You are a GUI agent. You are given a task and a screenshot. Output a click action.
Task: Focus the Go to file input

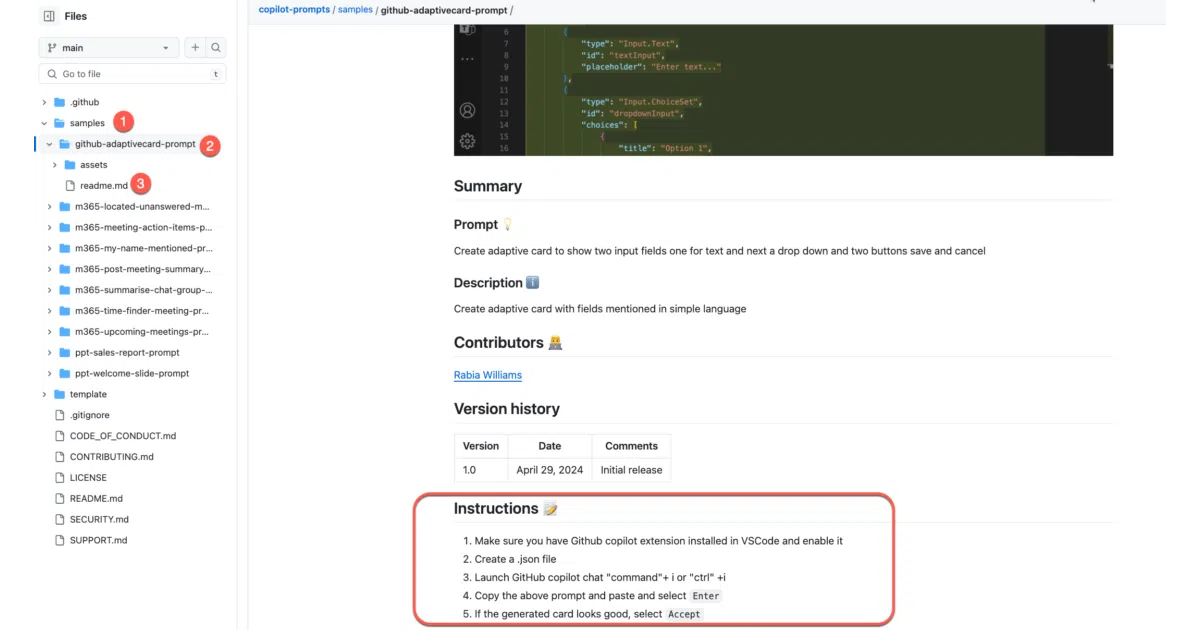coord(132,74)
